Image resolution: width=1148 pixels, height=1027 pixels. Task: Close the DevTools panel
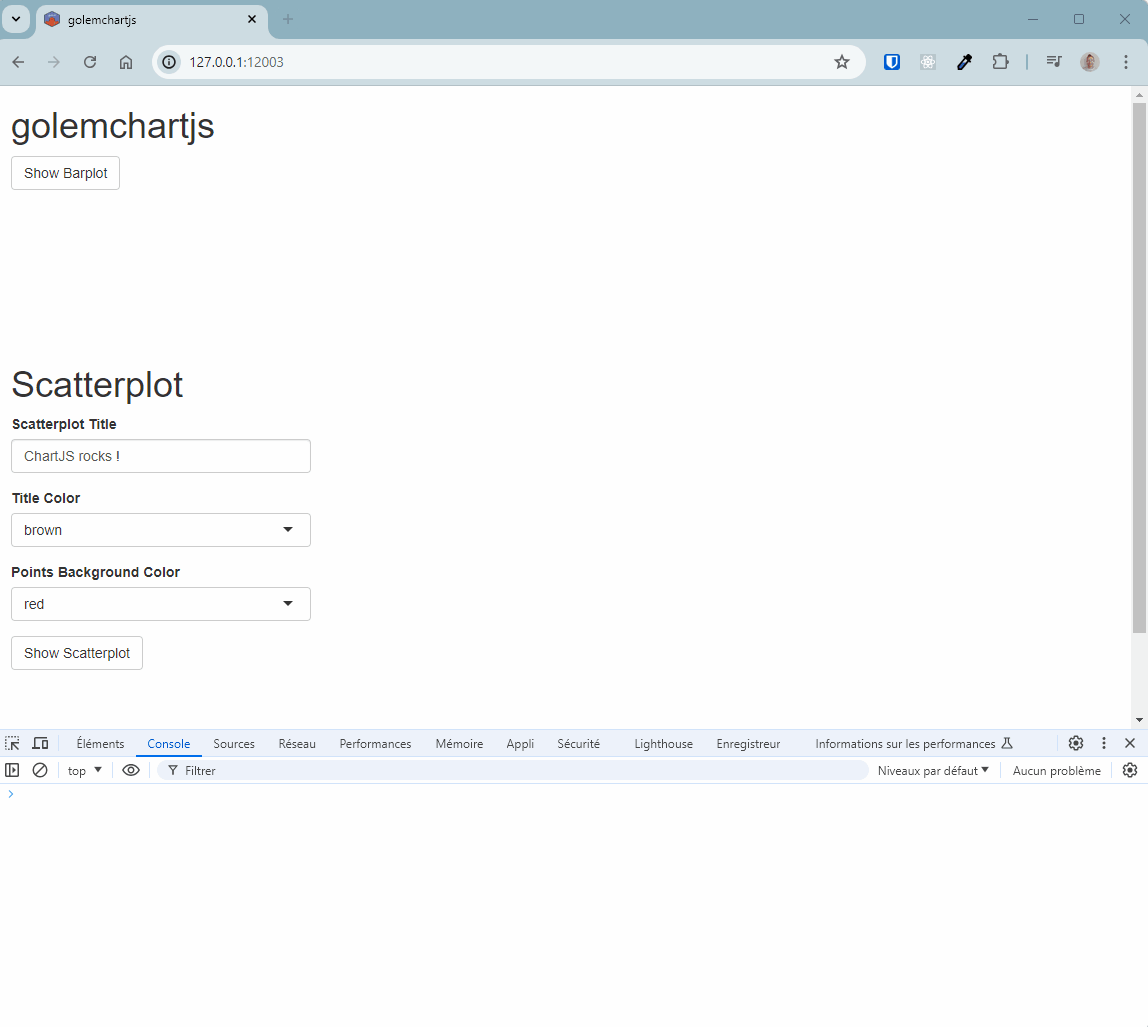pyautogui.click(x=1130, y=744)
